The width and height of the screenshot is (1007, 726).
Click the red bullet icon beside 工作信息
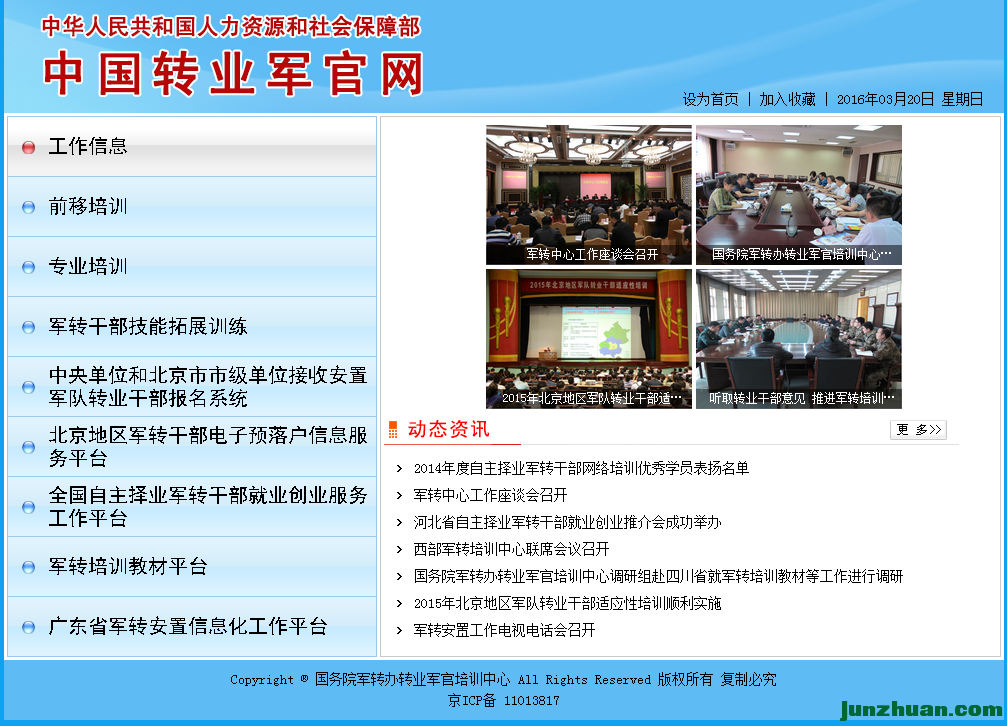(x=28, y=147)
